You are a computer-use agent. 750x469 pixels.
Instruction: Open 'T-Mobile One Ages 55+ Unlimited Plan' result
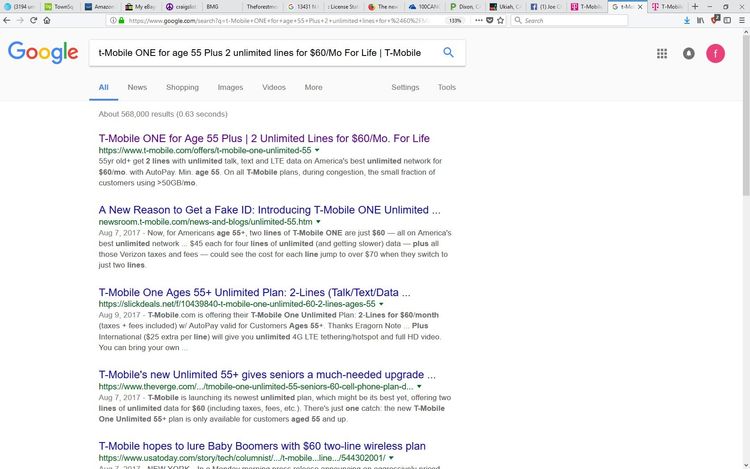tap(254, 292)
